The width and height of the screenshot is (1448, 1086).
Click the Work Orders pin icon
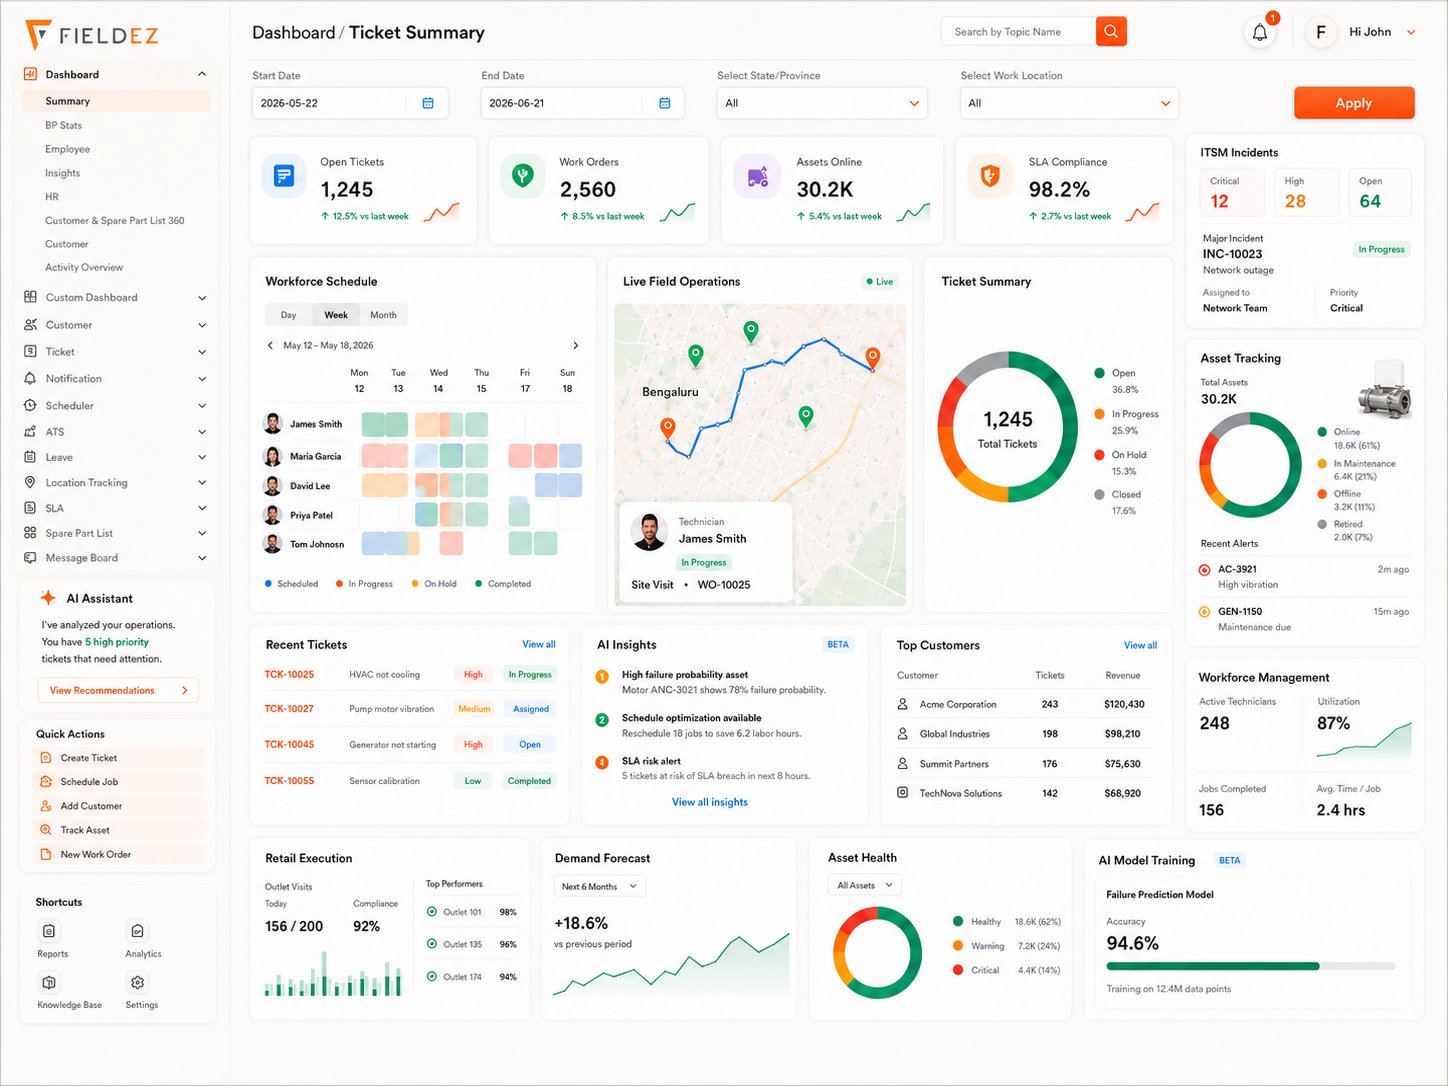tap(522, 176)
